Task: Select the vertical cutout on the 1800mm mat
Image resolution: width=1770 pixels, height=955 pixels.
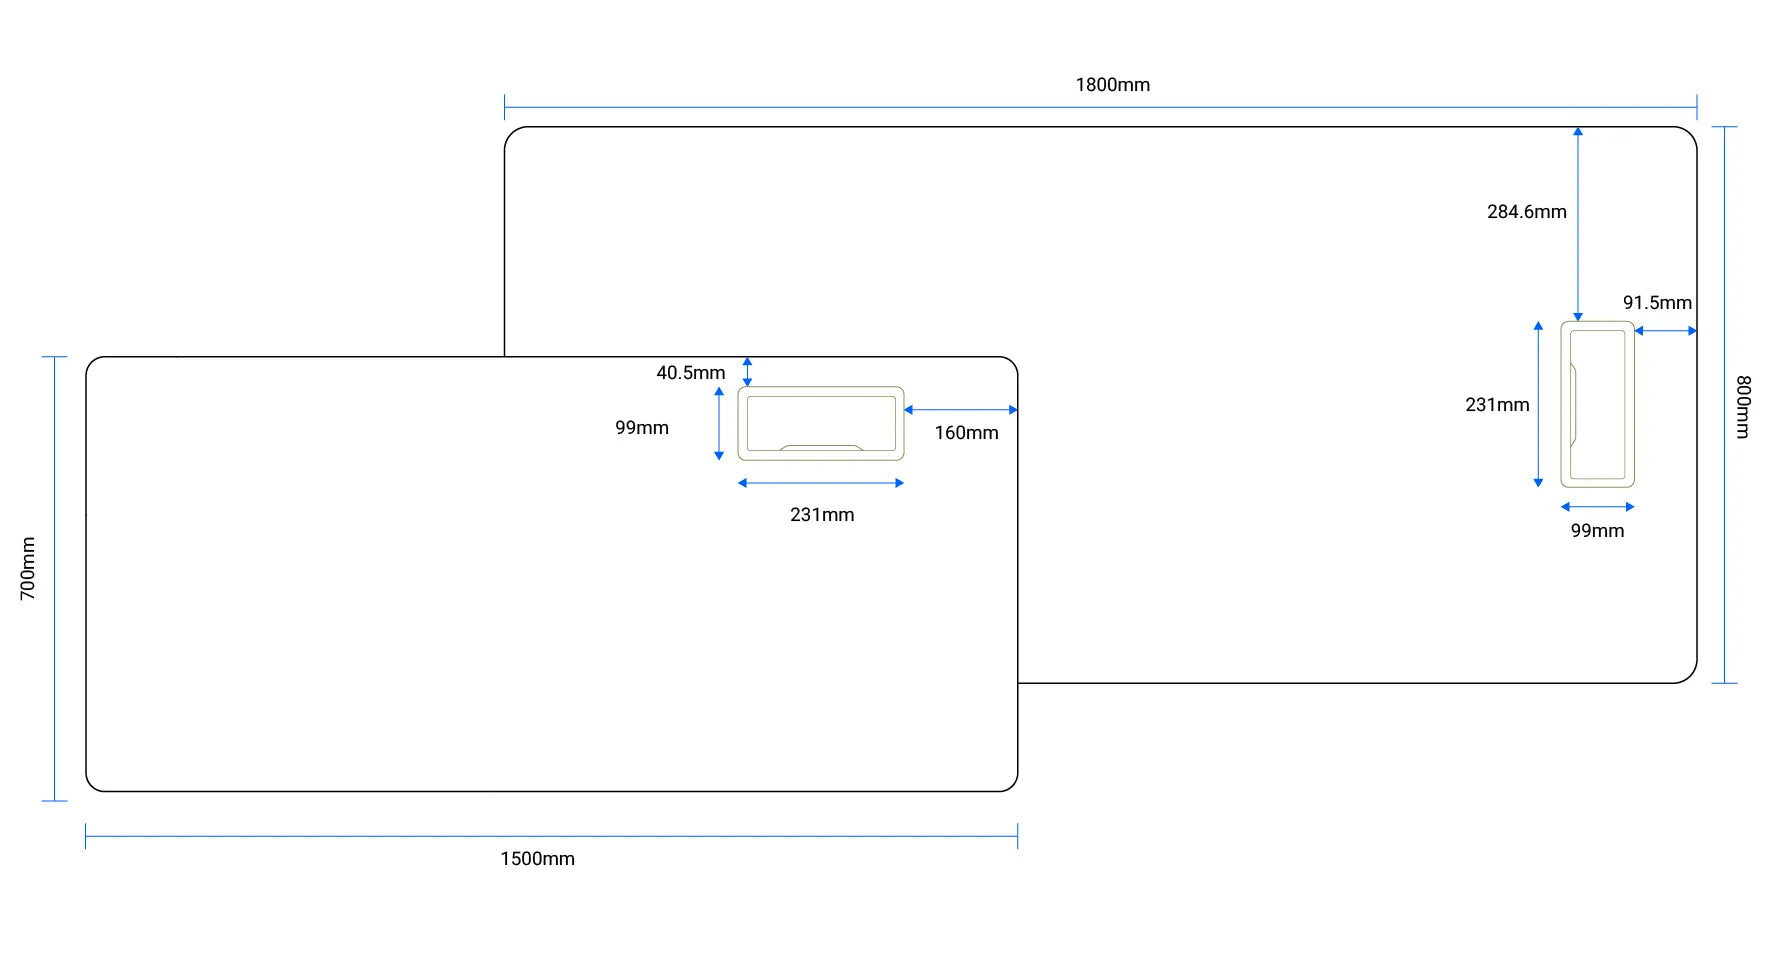Action: pyautogui.click(x=1597, y=404)
